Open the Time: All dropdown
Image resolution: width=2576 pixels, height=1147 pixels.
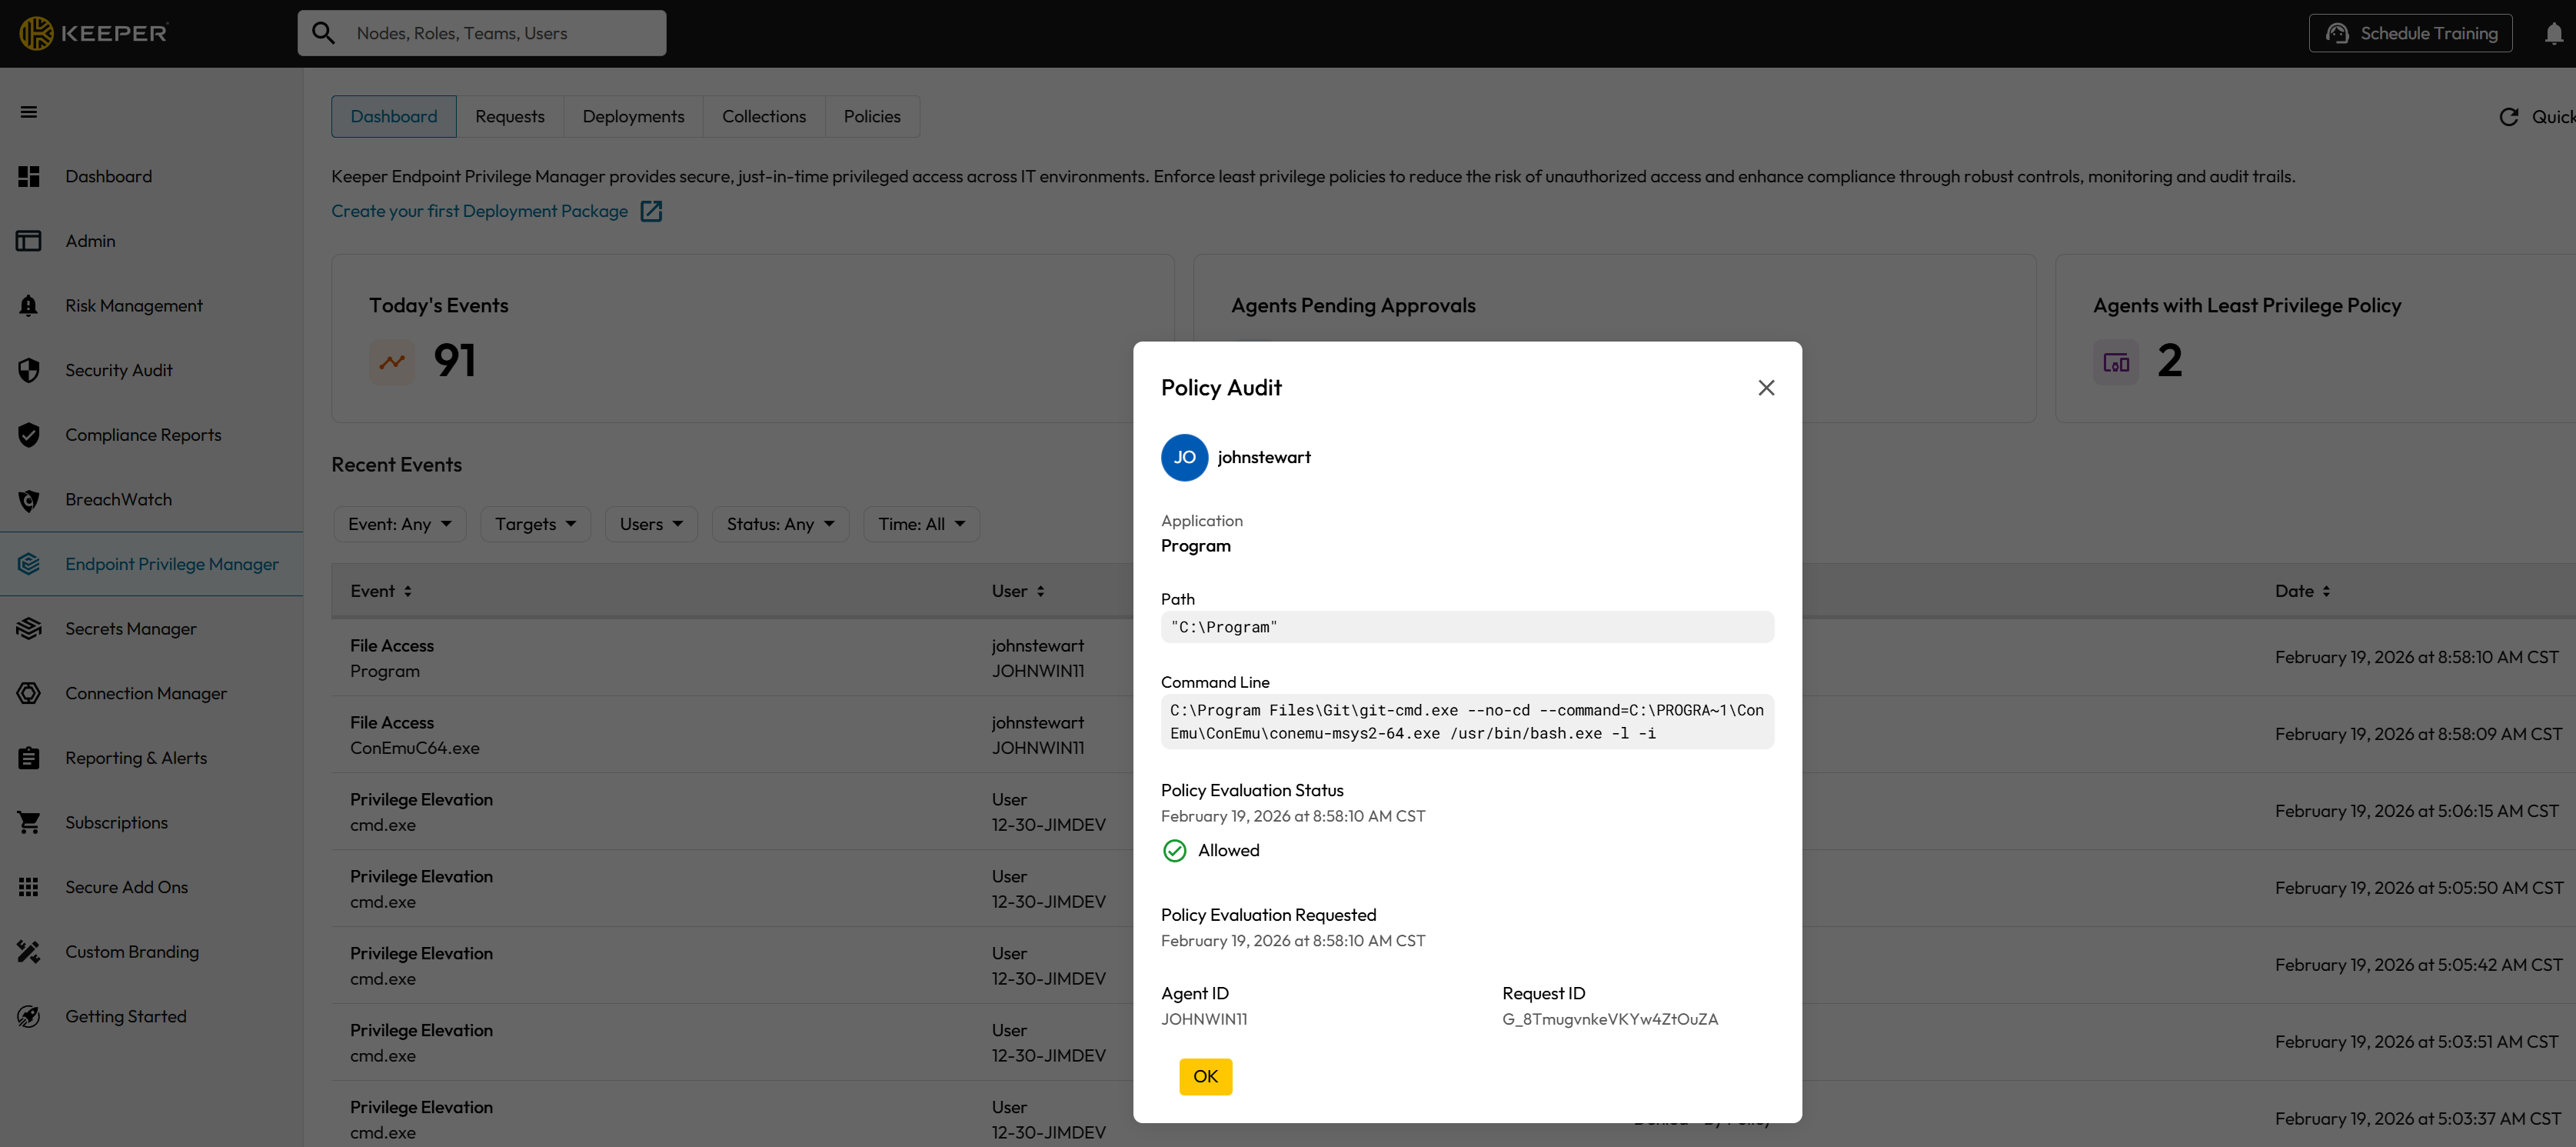point(921,525)
